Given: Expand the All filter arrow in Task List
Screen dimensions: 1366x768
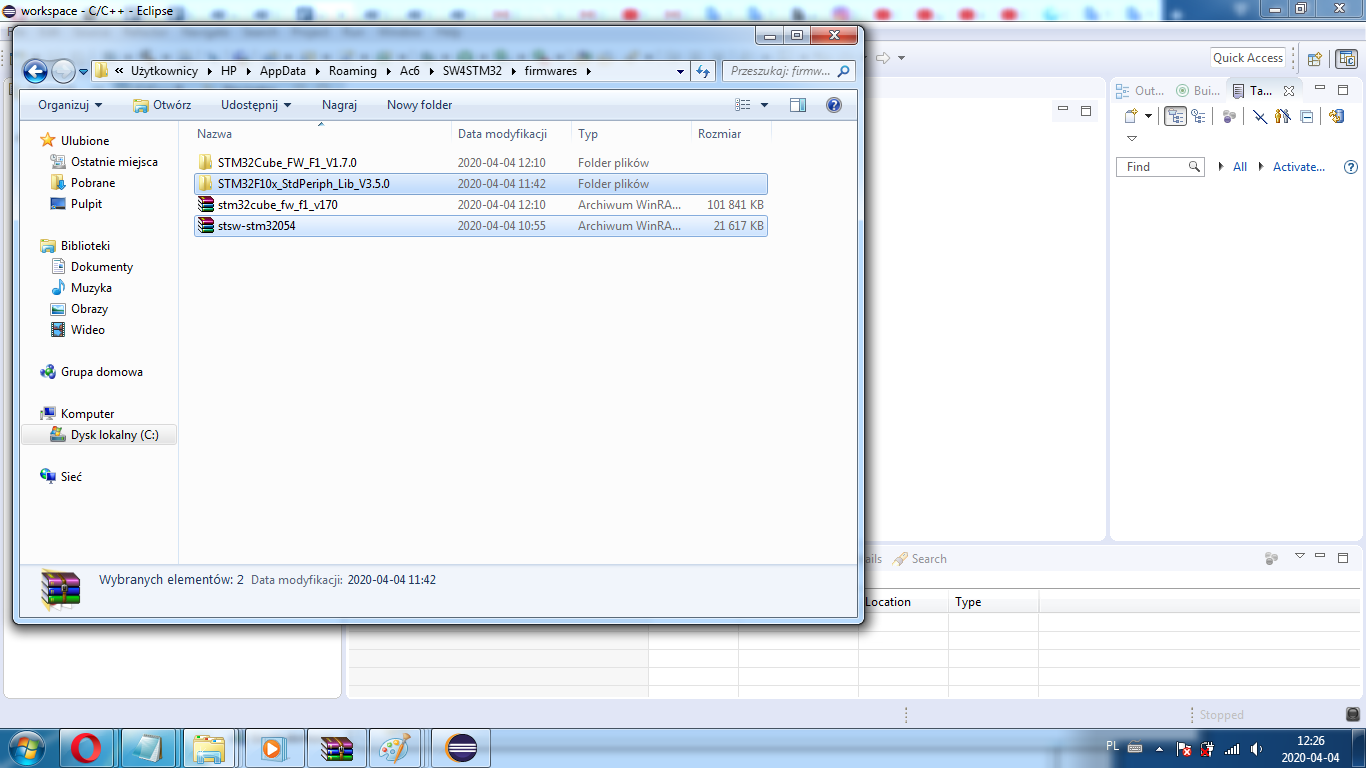Looking at the screenshot, I should pos(1221,167).
